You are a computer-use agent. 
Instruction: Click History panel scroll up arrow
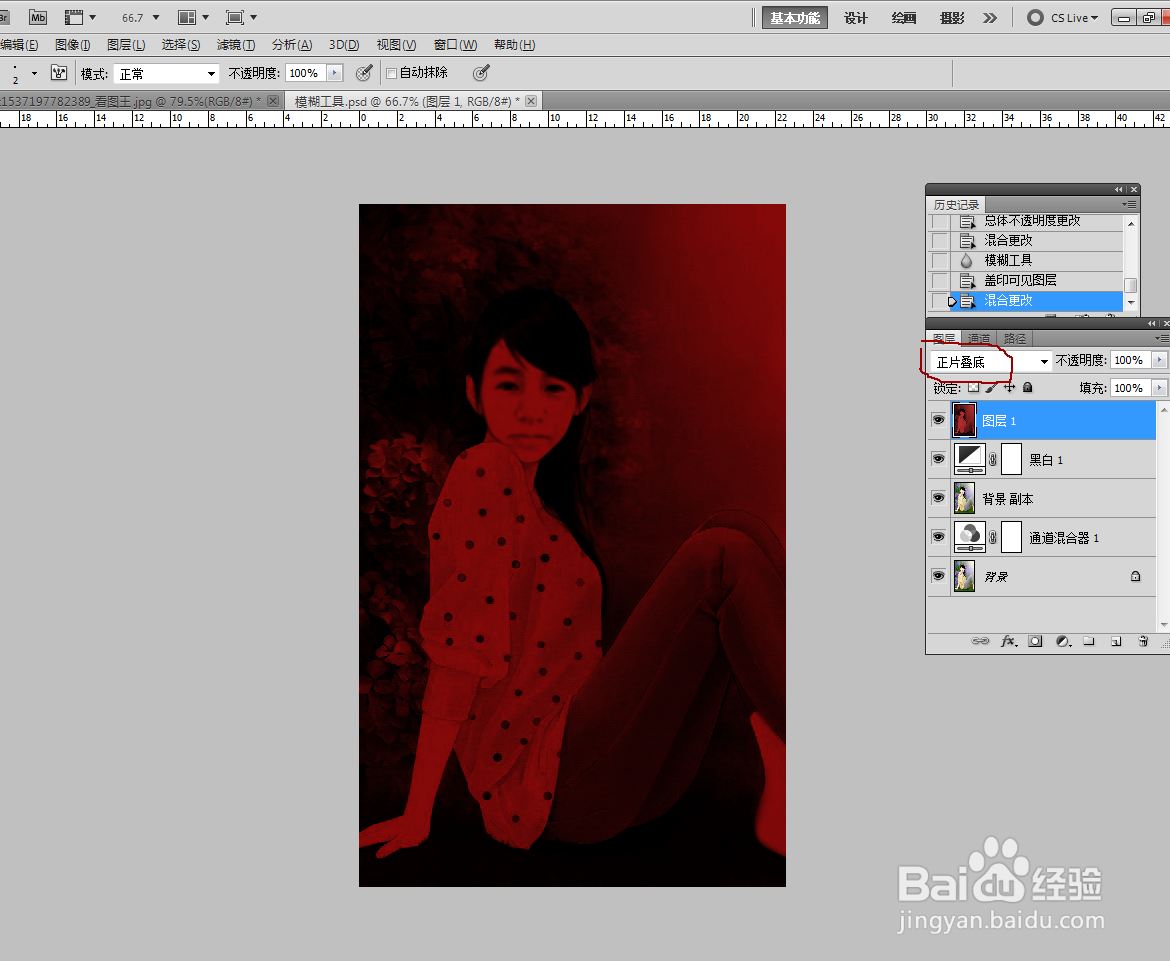(1130, 223)
